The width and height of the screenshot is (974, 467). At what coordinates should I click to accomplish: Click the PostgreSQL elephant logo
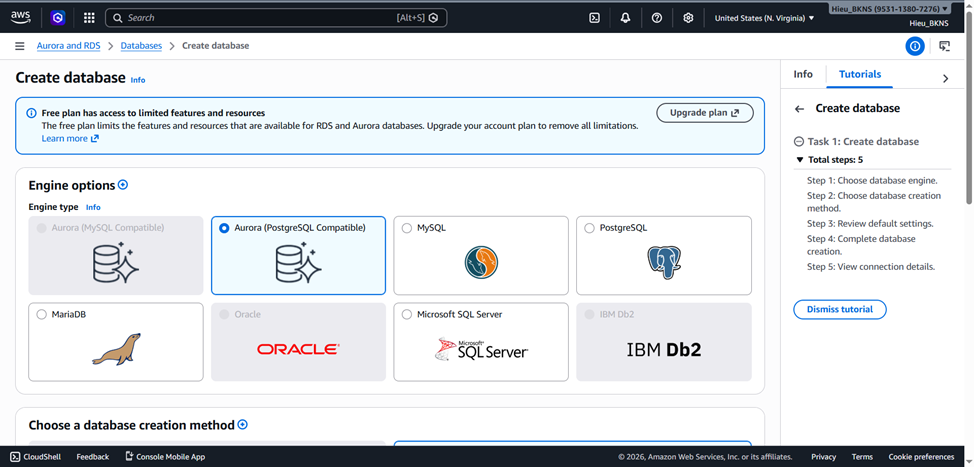click(663, 262)
